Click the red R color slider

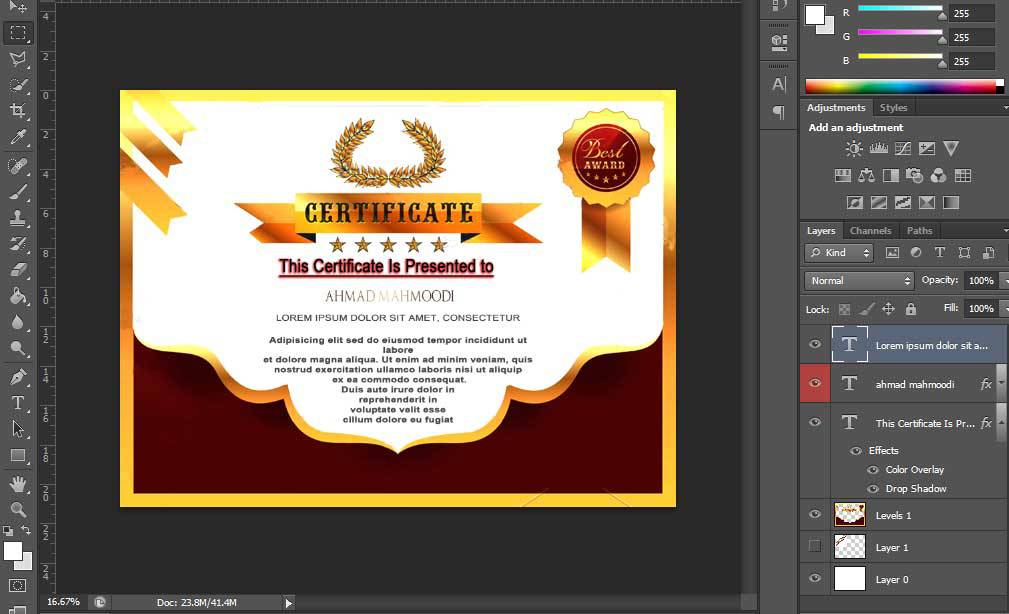pos(900,8)
